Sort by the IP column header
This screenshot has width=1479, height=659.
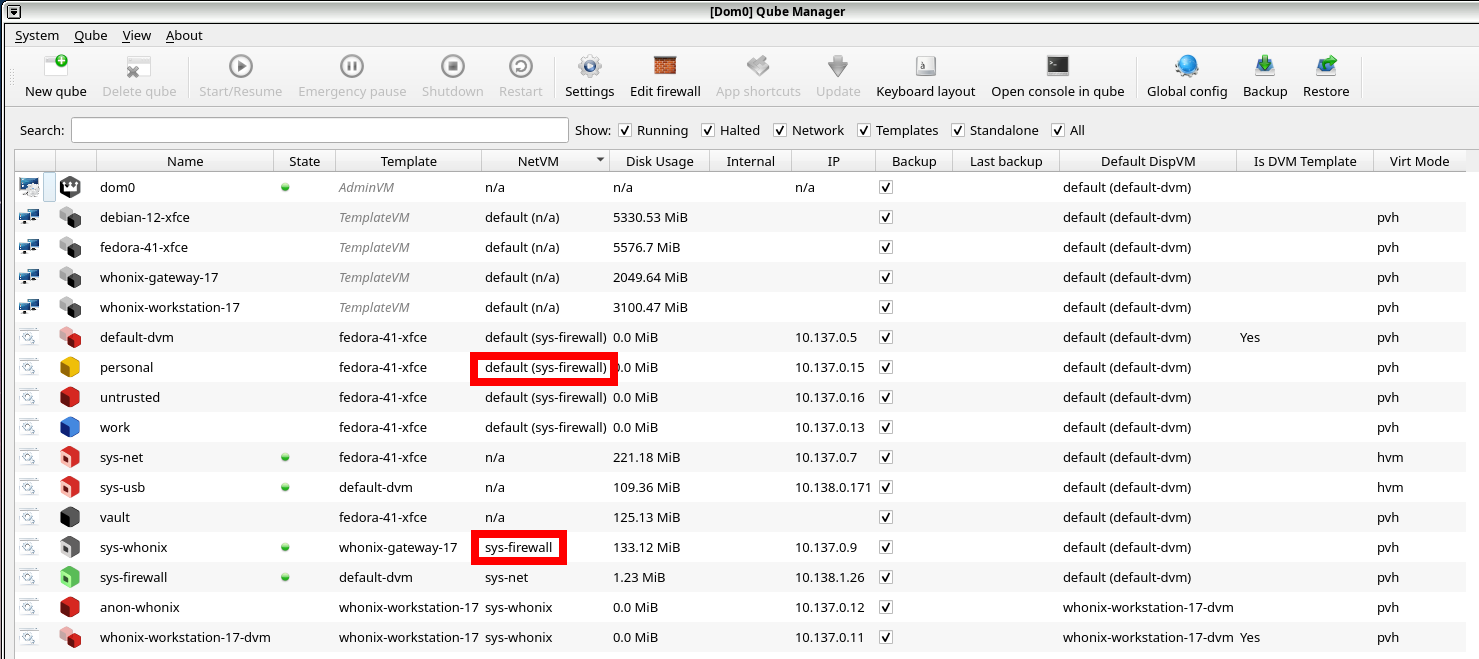pos(834,161)
